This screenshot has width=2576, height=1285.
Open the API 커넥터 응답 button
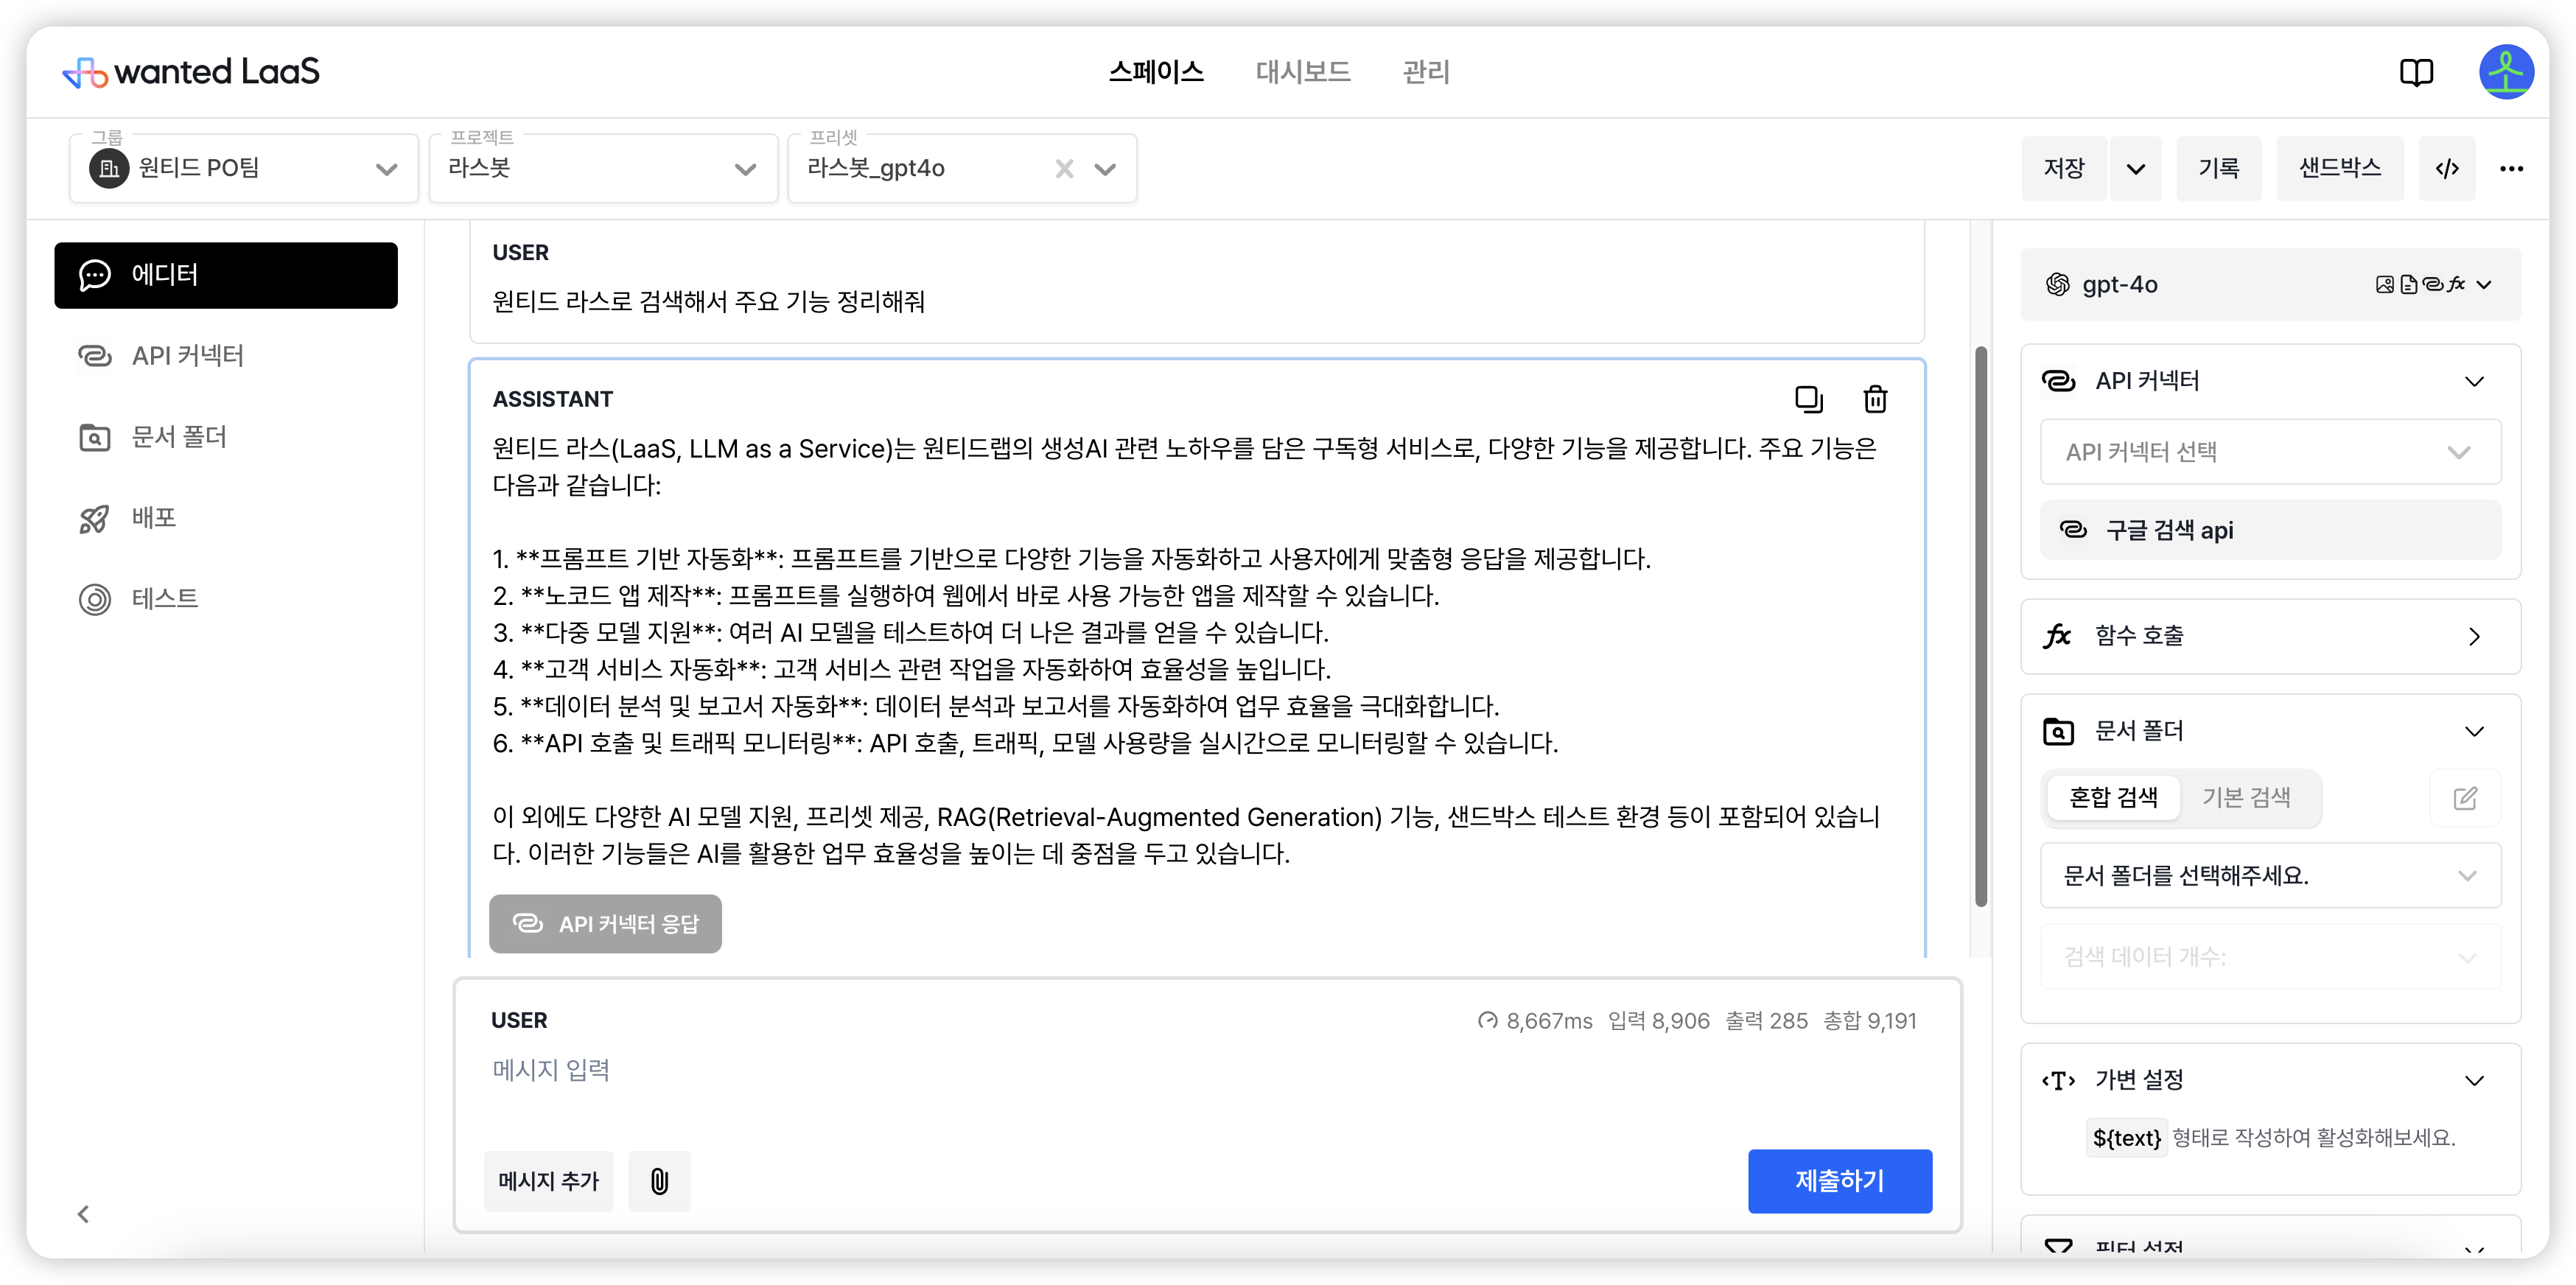pos(605,924)
